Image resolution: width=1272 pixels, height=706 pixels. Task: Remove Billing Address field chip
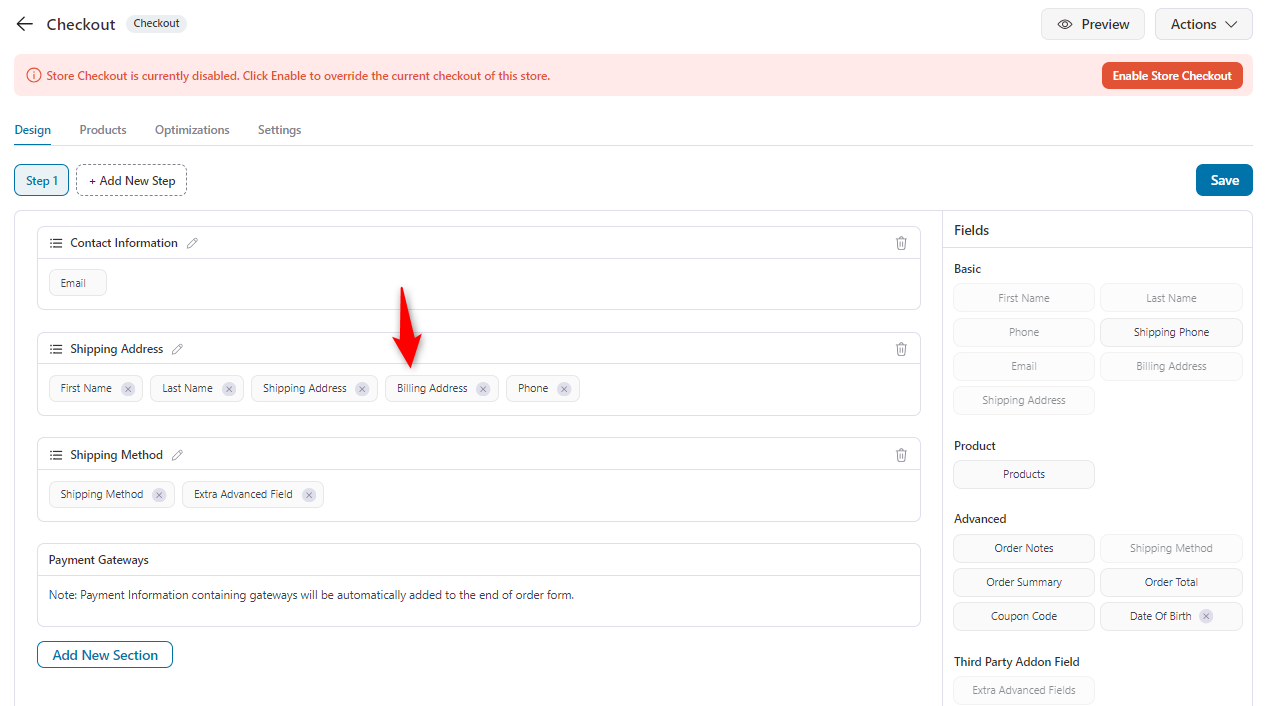484,389
